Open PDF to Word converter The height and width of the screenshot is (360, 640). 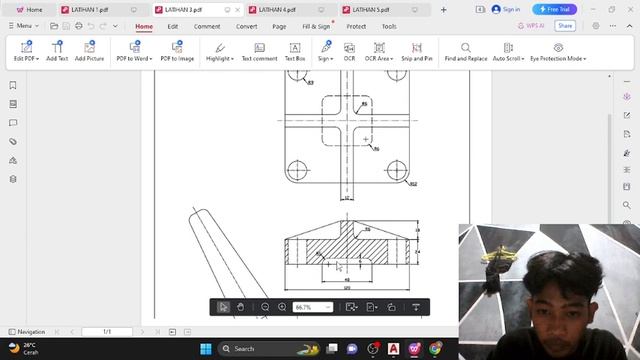pyautogui.click(x=134, y=51)
